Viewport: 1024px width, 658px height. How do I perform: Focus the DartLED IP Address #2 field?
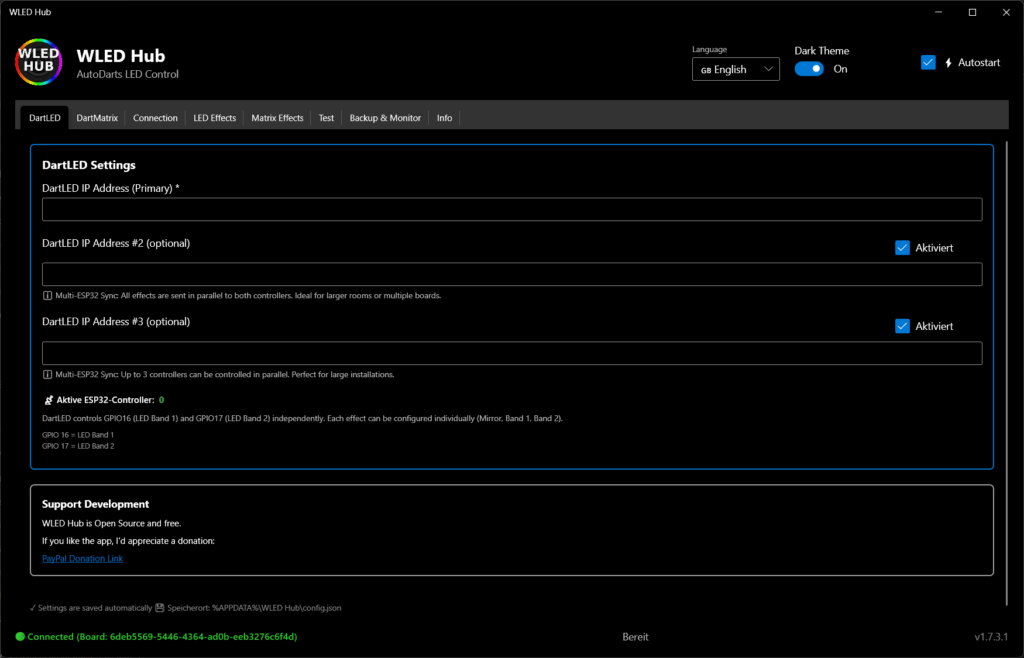(x=511, y=274)
